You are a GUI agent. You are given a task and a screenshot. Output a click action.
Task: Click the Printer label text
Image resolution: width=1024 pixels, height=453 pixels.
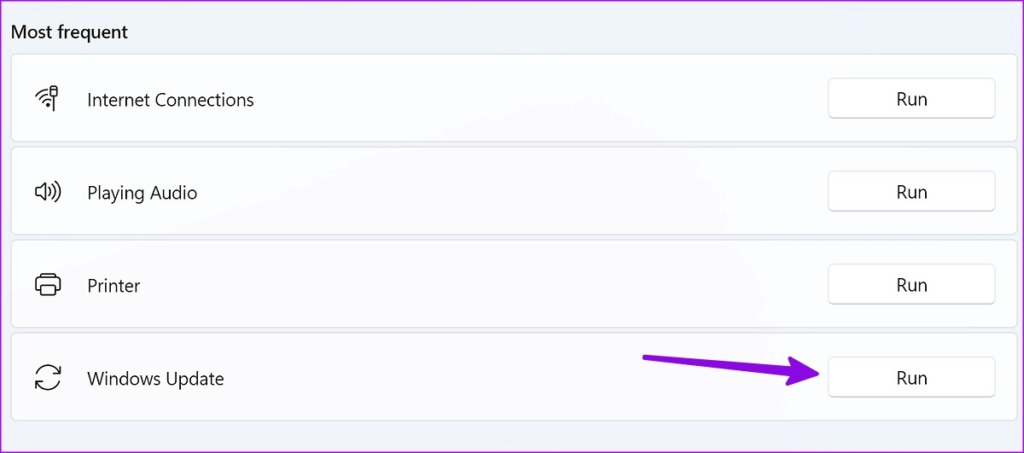(113, 286)
